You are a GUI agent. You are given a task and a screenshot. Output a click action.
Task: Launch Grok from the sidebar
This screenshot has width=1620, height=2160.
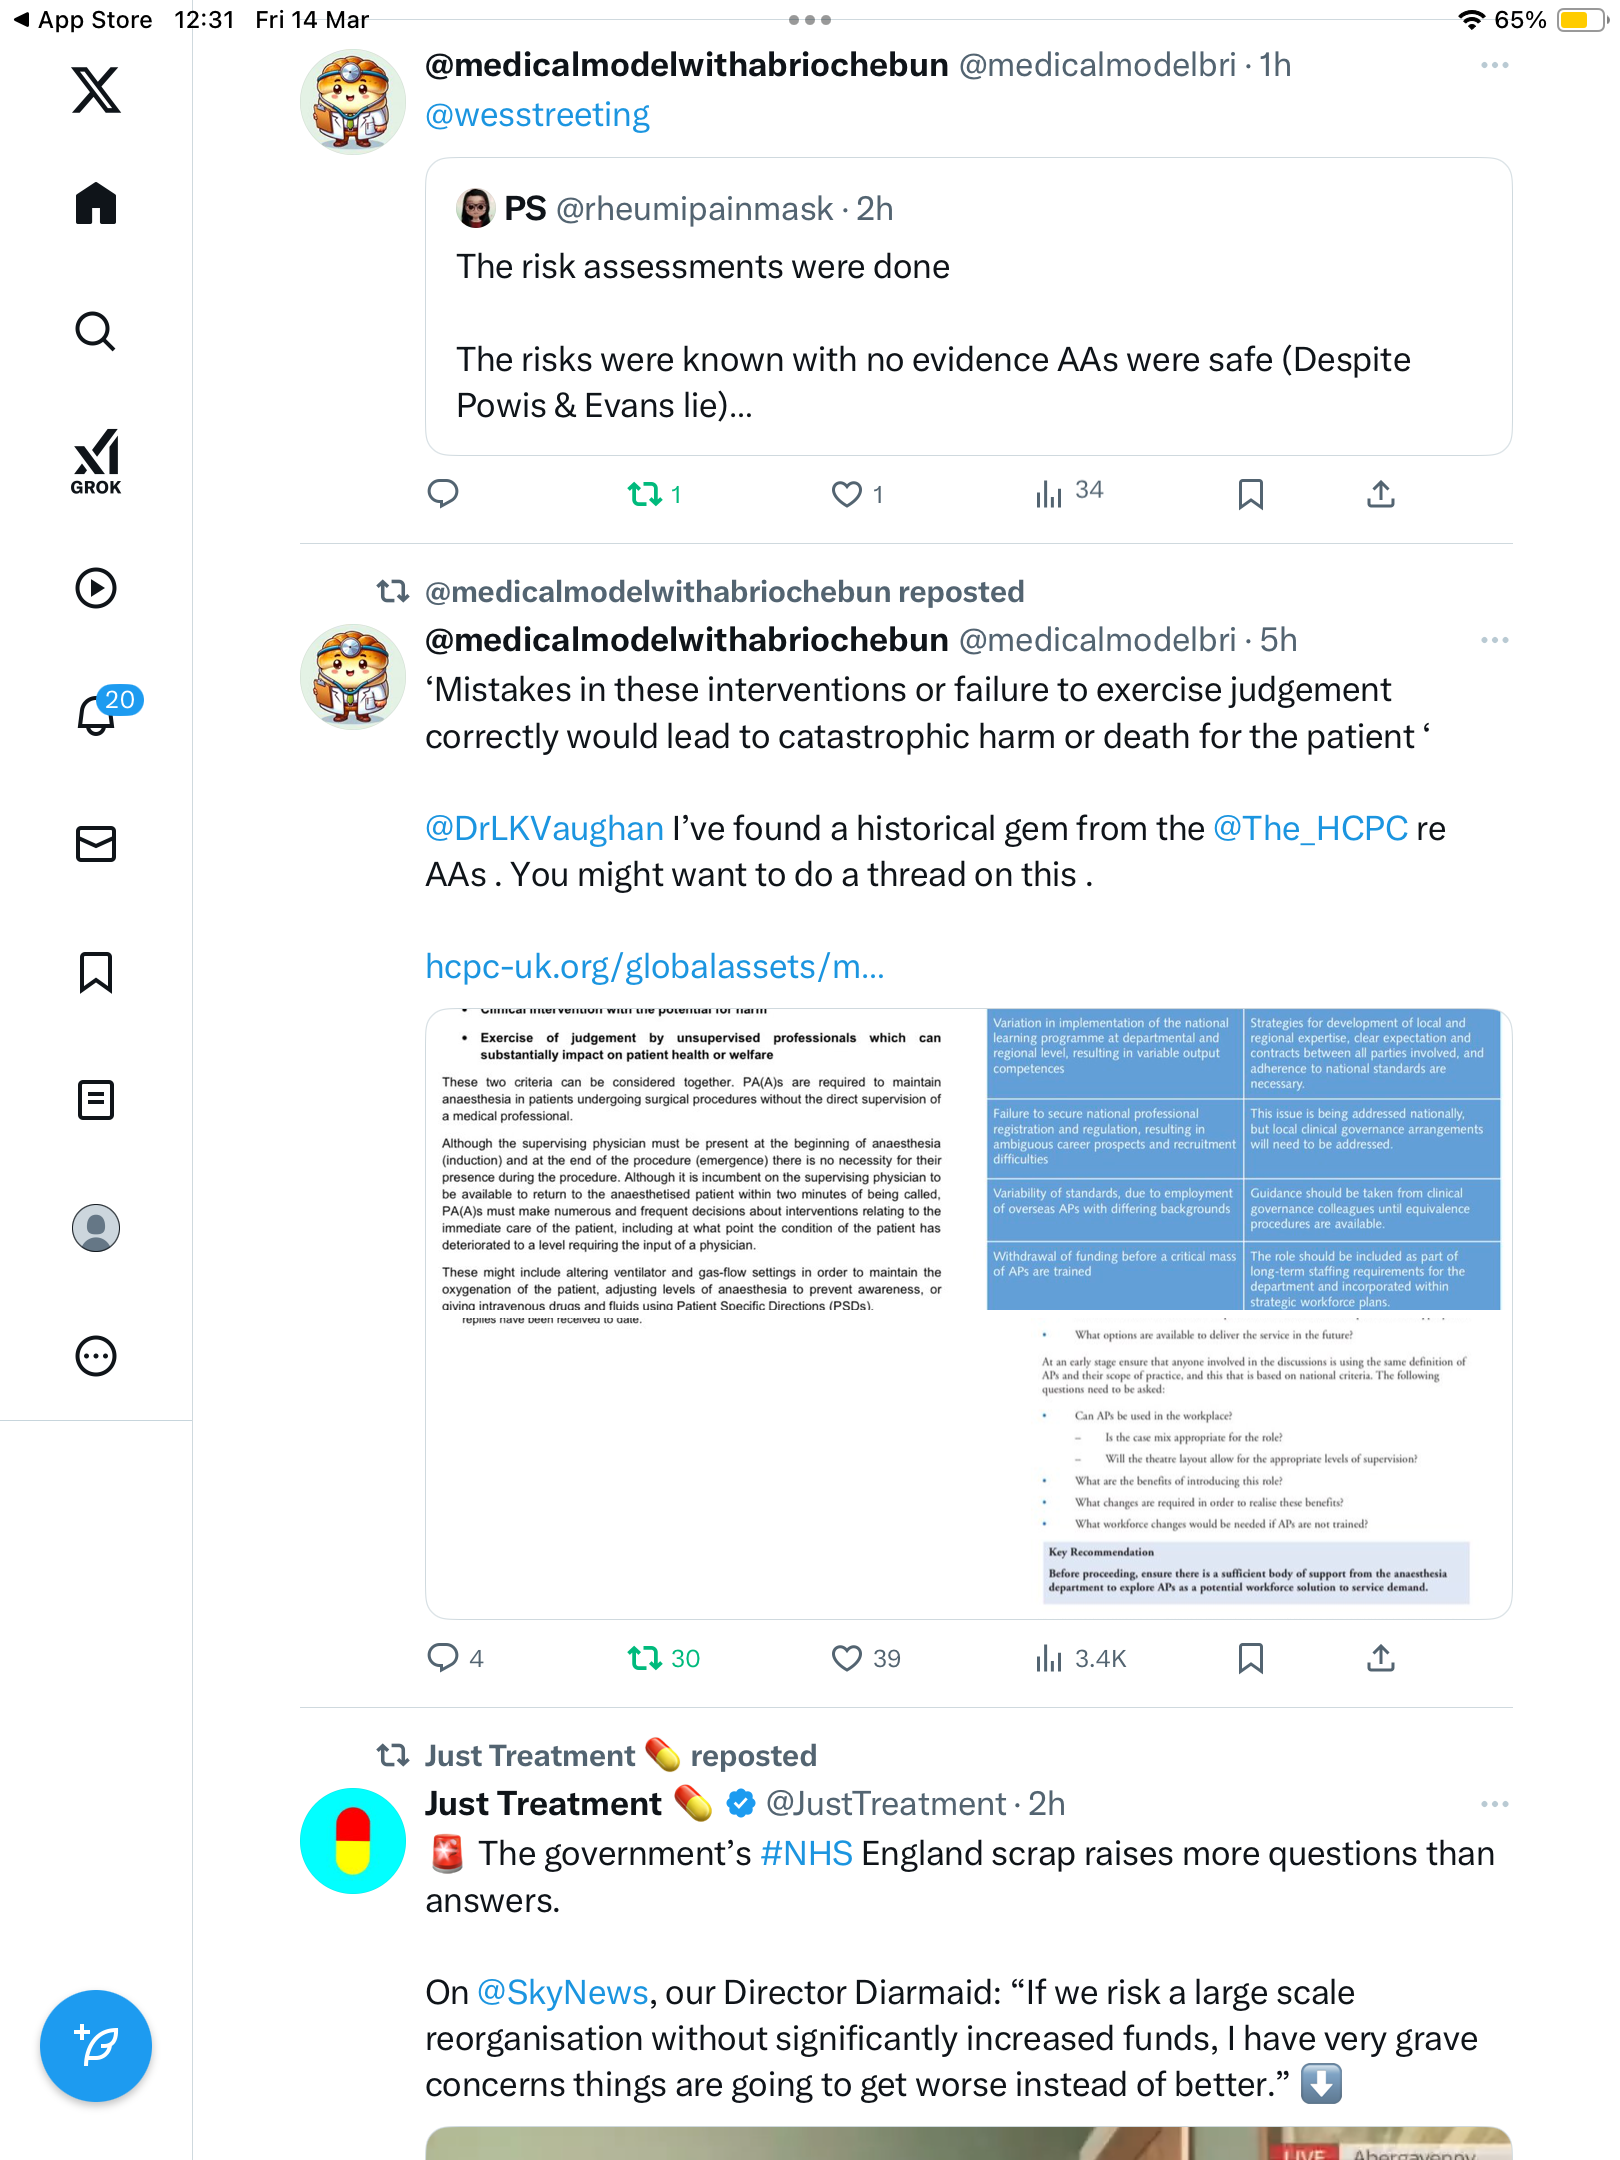coord(96,462)
